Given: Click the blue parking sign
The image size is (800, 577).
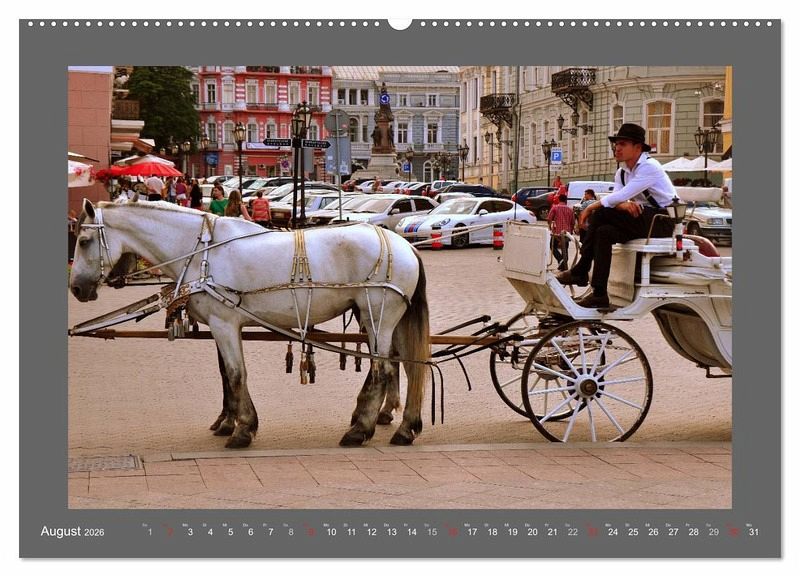Looking at the screenshot, I should (555, 156).
